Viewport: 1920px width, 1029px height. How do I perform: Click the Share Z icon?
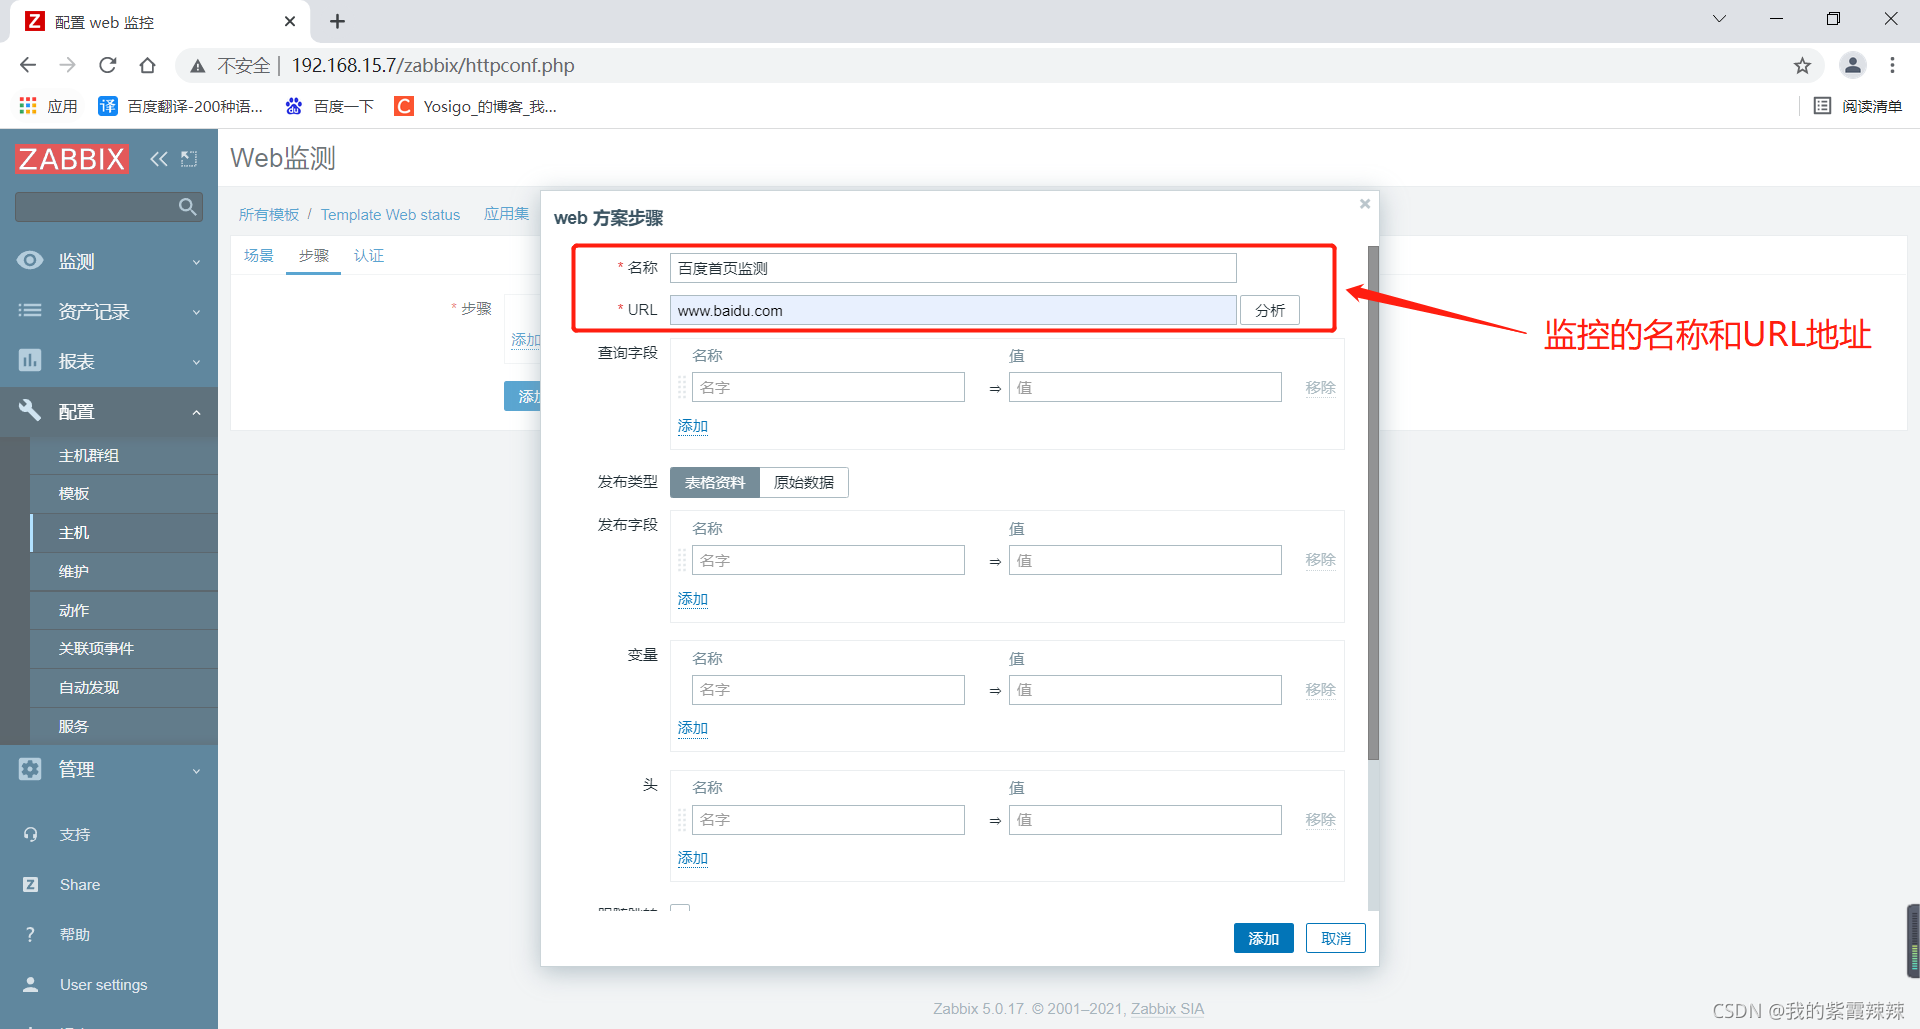pos(31,884)
